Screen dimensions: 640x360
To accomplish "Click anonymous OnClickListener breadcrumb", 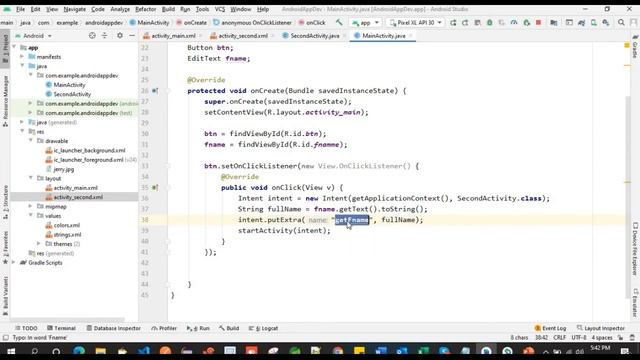I will coord(253,23).
